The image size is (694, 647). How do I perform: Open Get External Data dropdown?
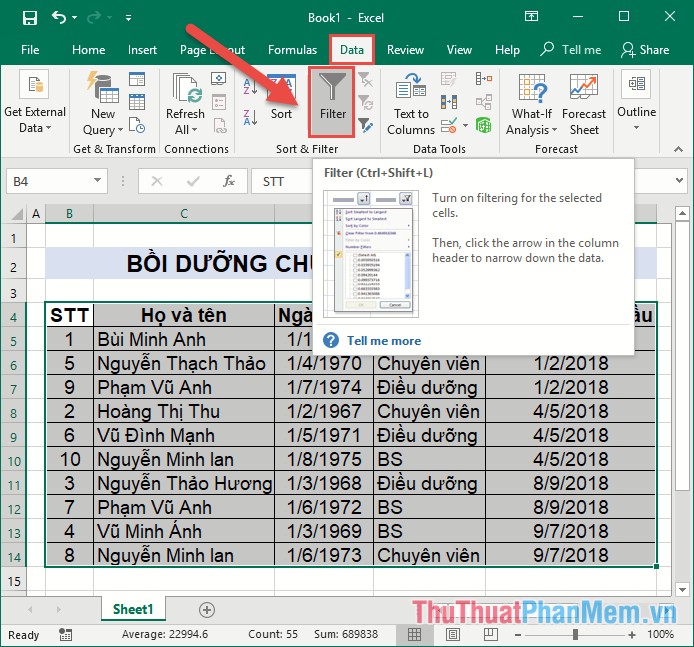[35, 102]
